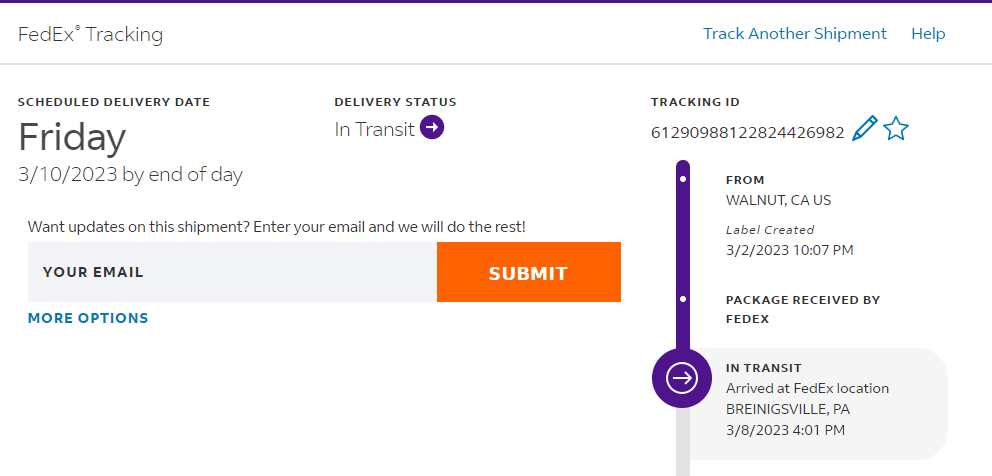Viewport: 992px width, 476px height.
Task: Expand MORE OPTIONS for shipment updates
Action: 88,318
